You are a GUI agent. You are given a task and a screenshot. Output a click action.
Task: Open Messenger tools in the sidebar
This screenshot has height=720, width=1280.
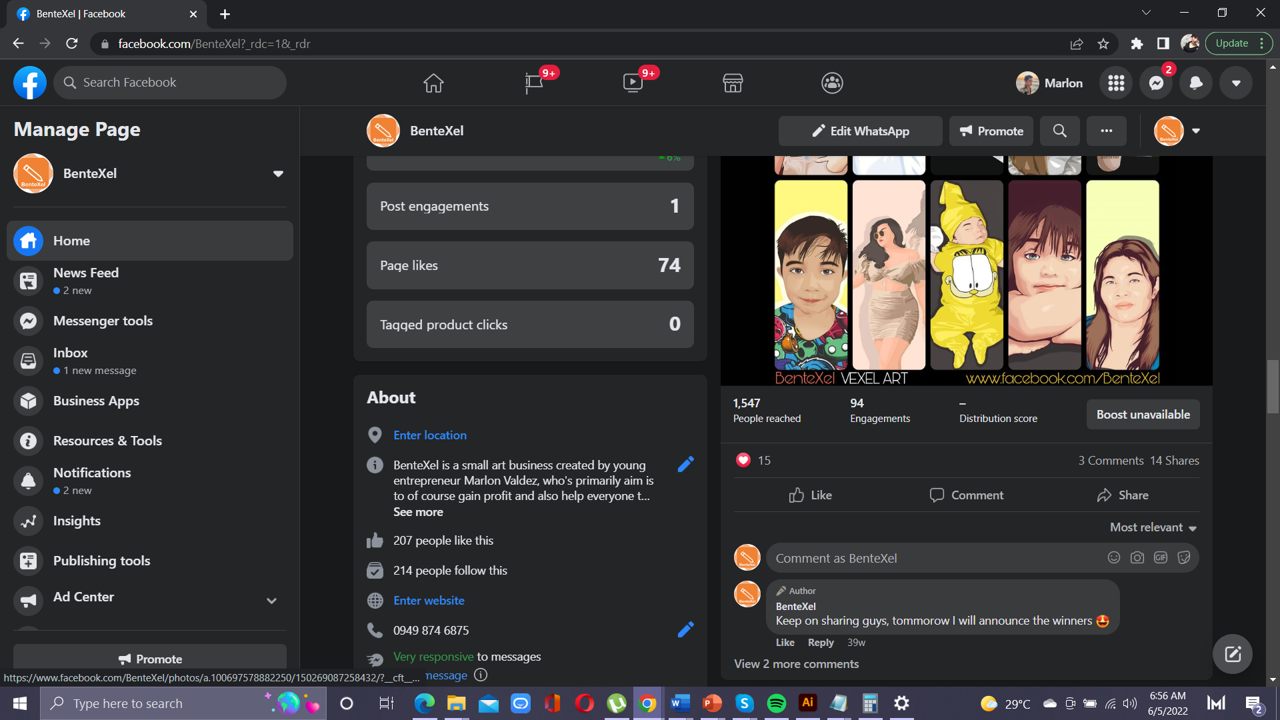[x=151, y=321]
